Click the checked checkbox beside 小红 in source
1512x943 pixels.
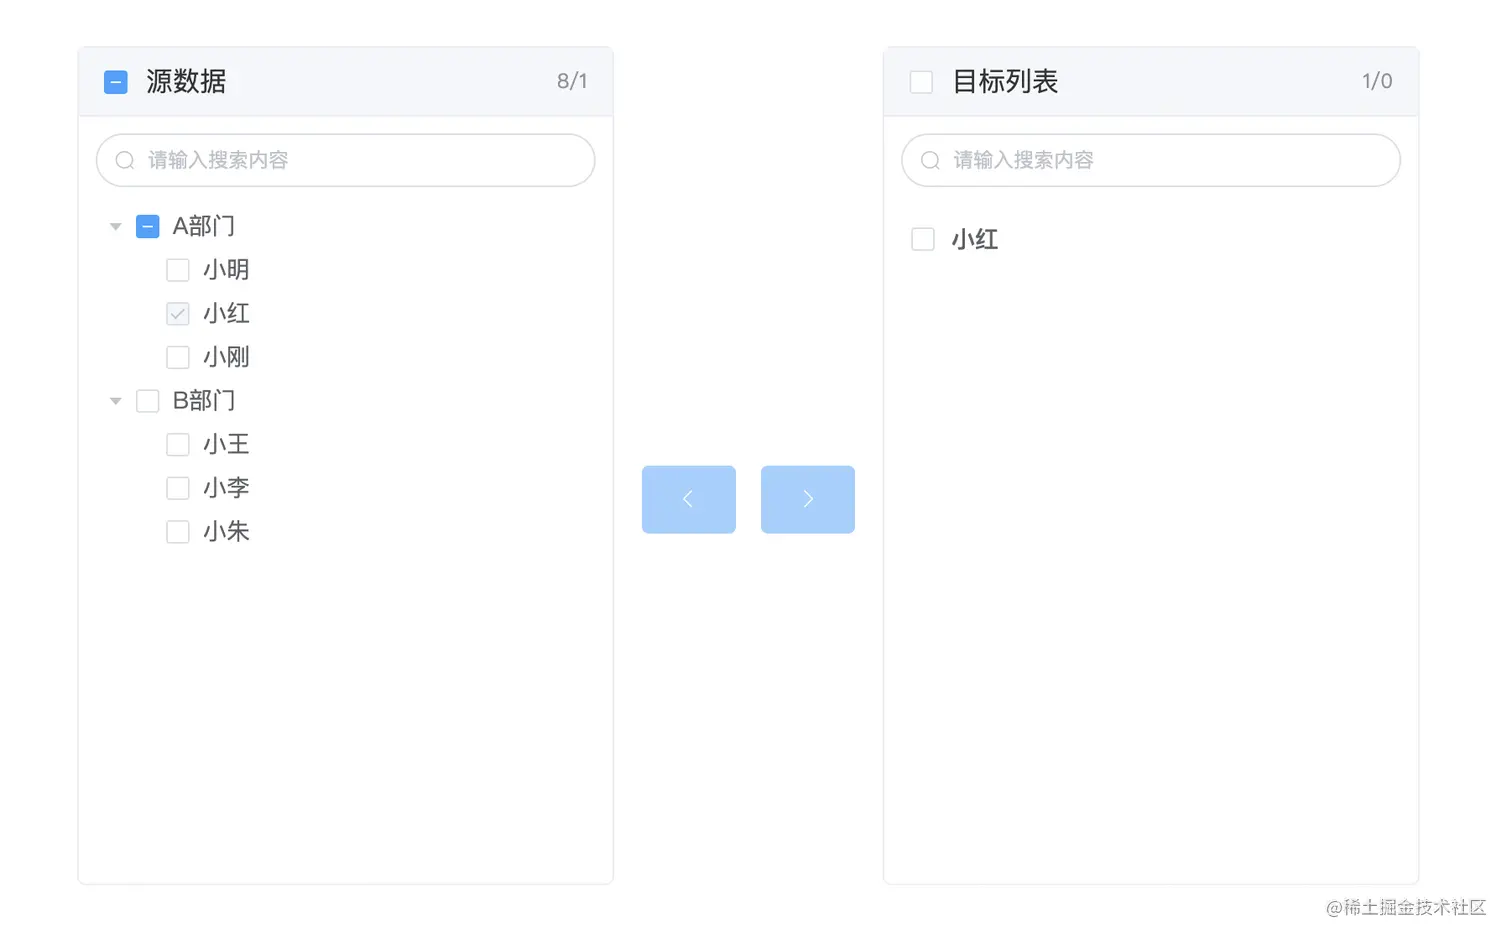(177, 313)
